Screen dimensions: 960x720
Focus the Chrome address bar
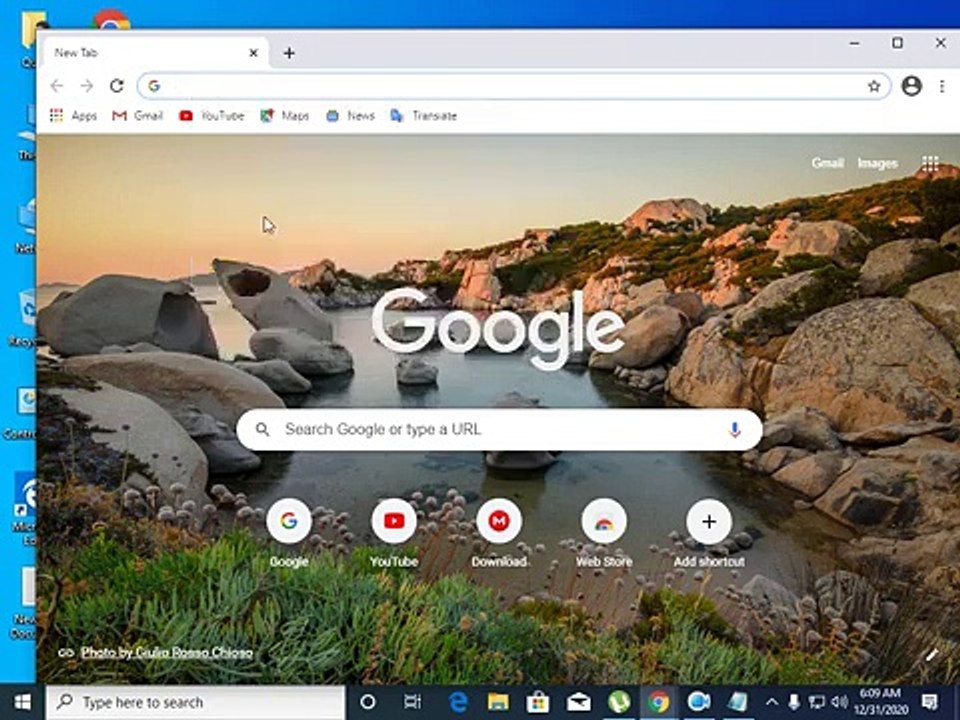coord(513,86)
